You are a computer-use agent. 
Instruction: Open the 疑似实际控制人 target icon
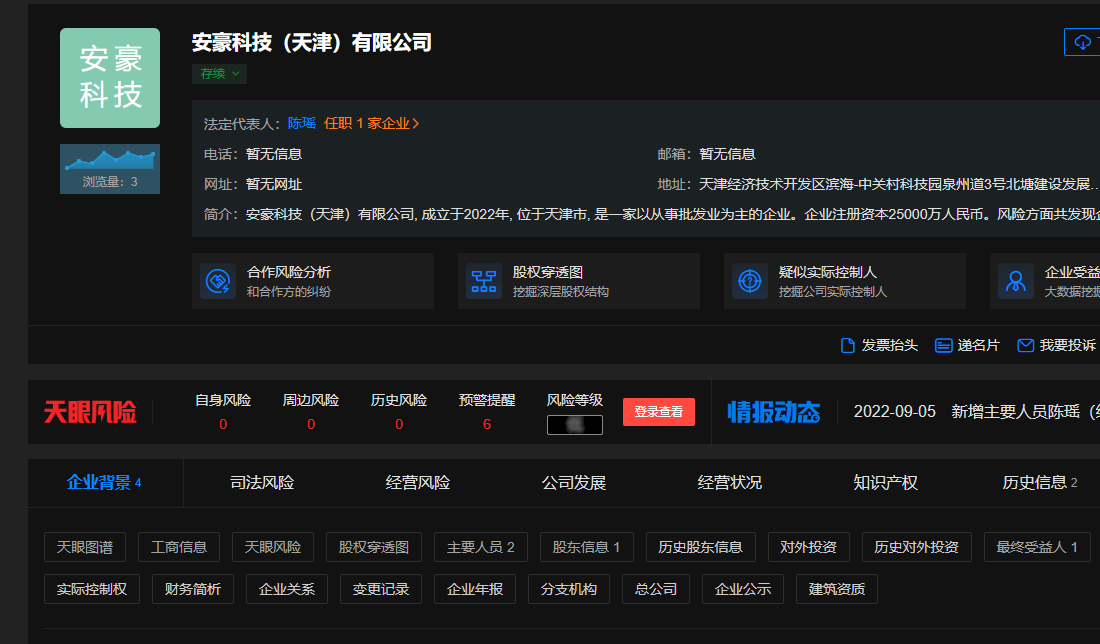pyautogui.click(x=749, y=281)
